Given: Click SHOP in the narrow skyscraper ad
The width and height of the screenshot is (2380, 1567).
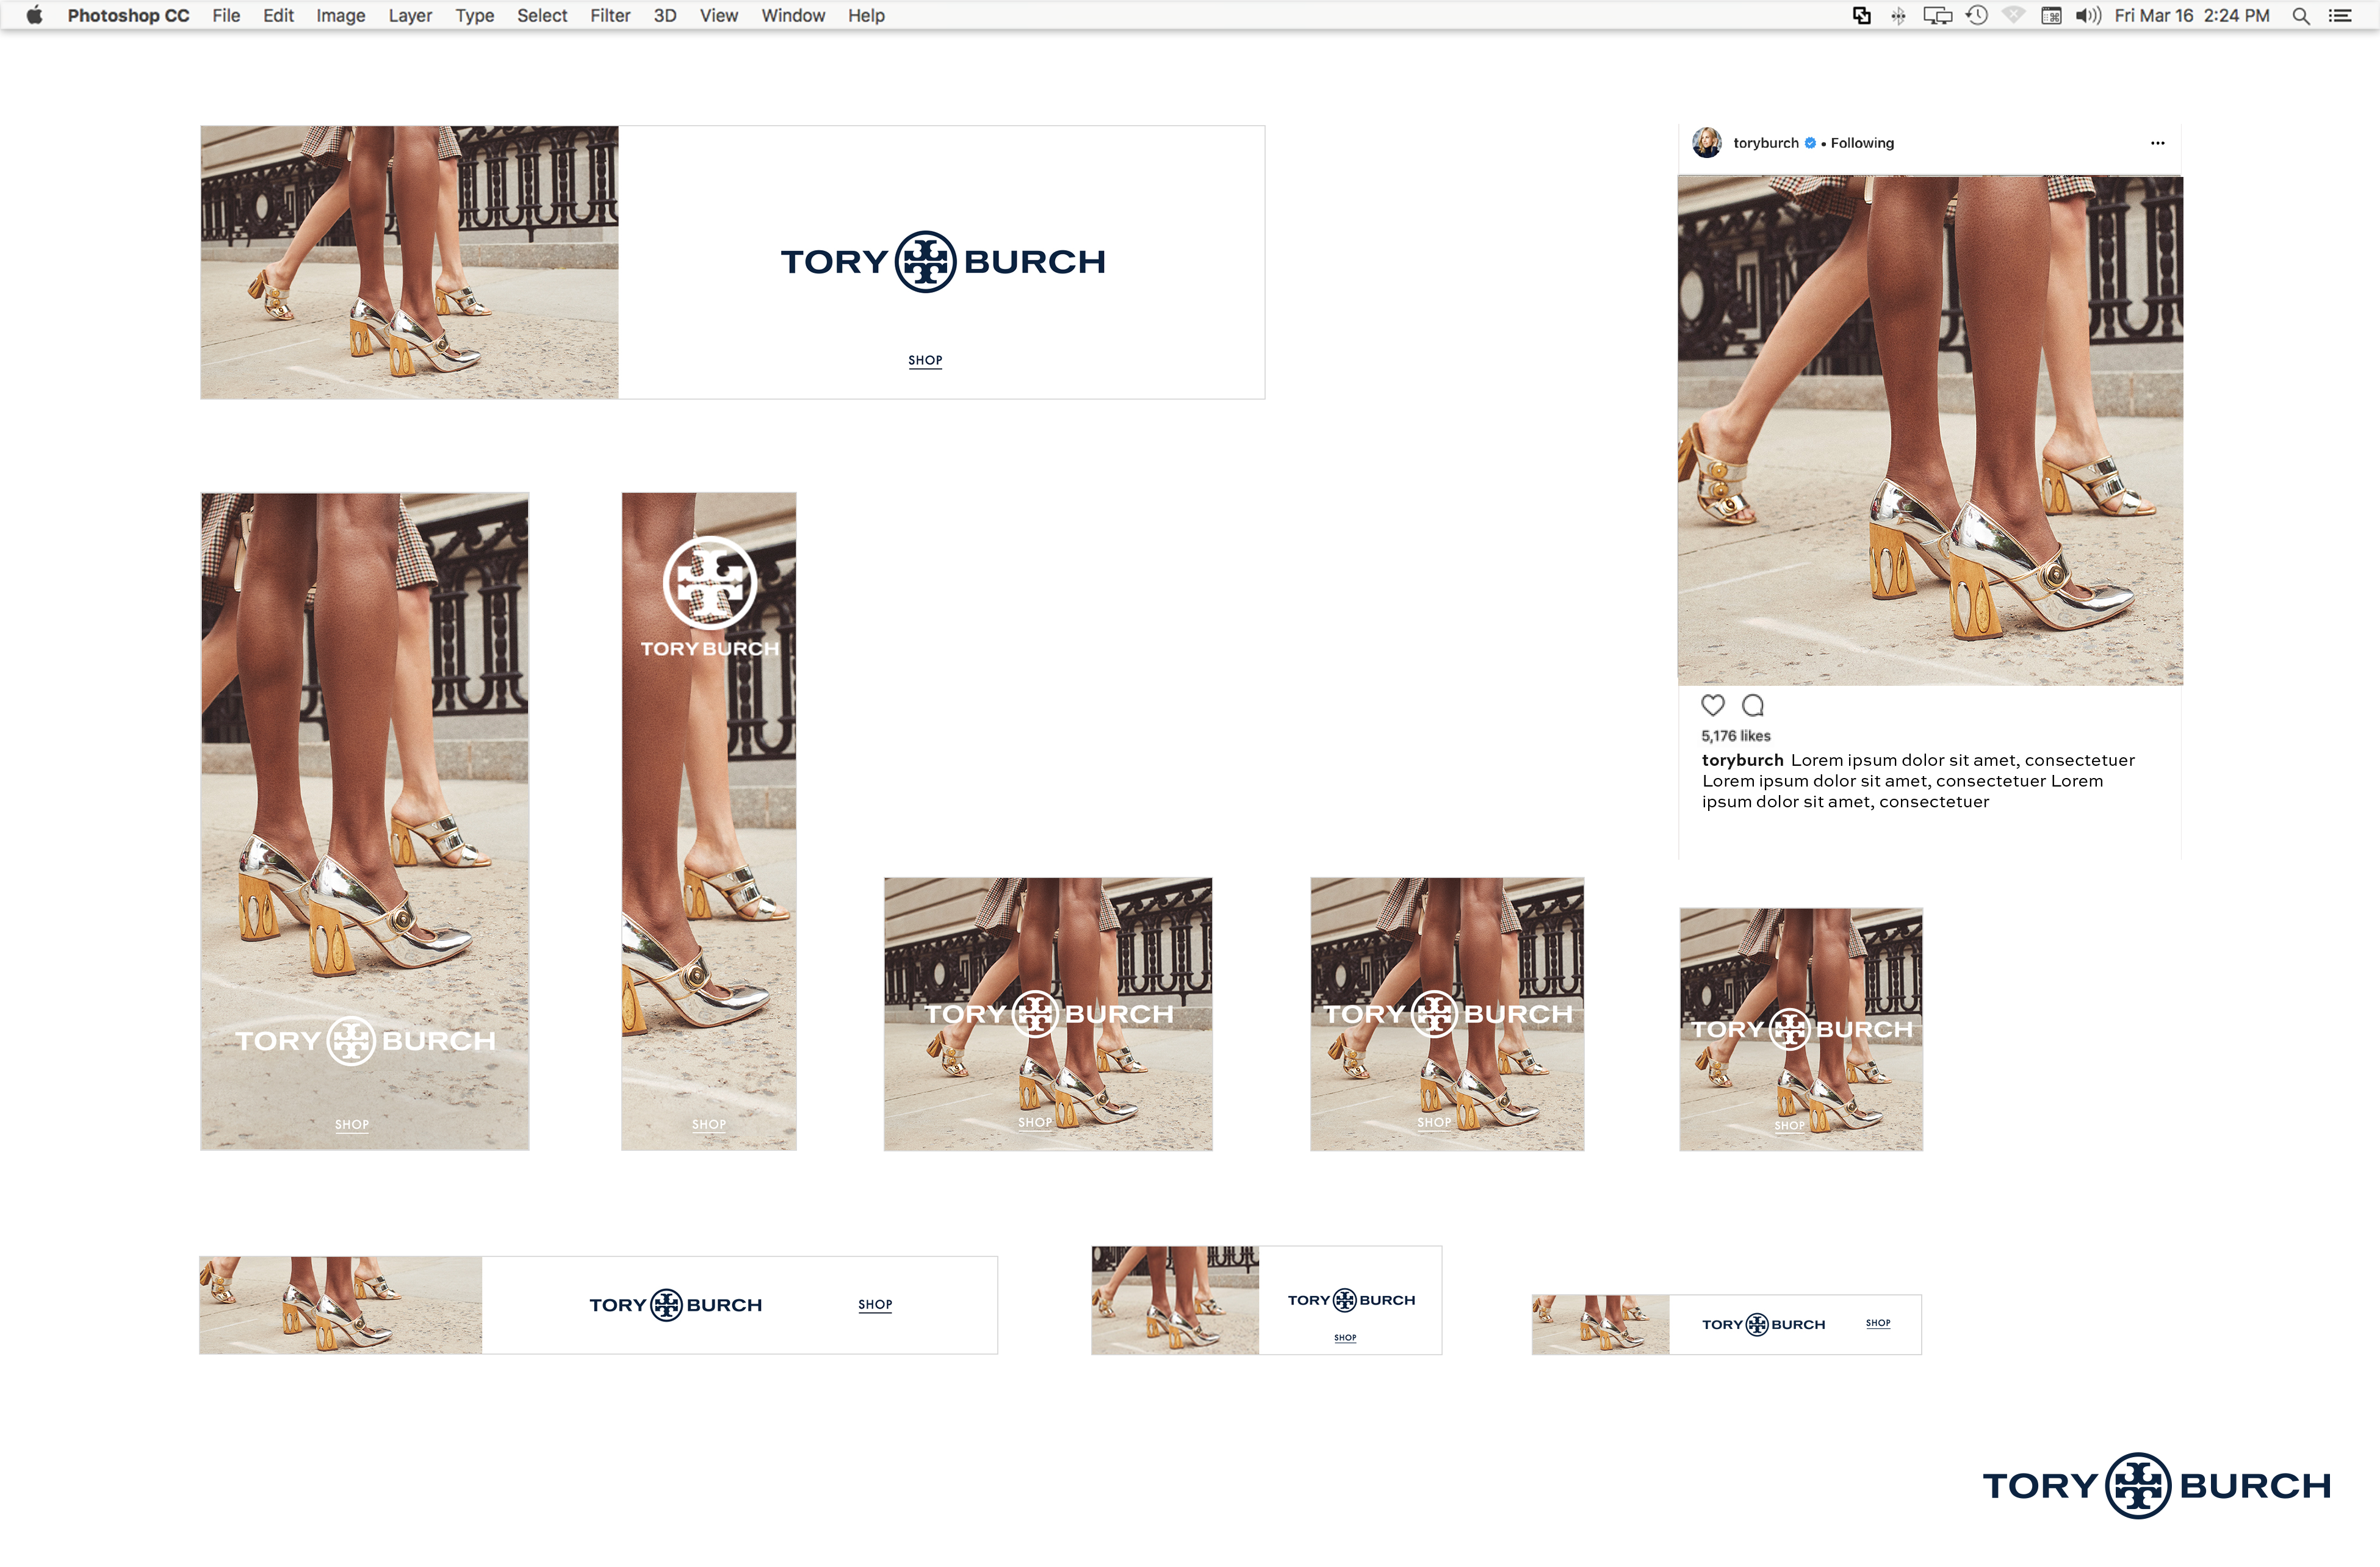Looking at the screenshot, I should click(709, 1125).
